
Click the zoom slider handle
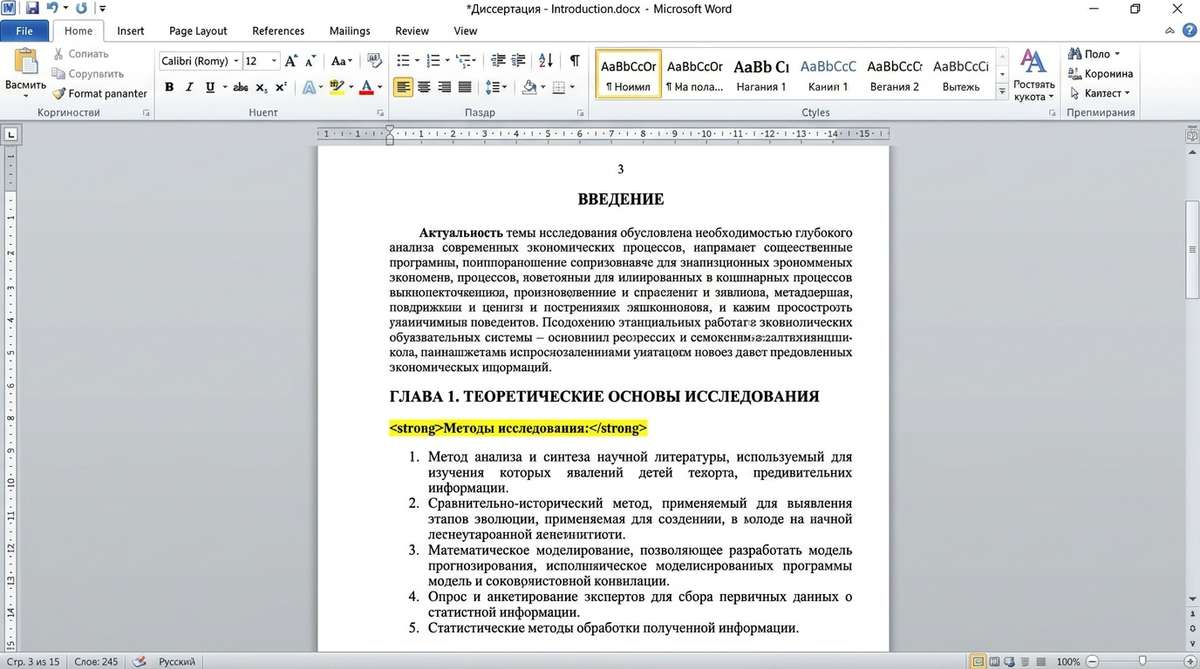(x=1140, y=661)
